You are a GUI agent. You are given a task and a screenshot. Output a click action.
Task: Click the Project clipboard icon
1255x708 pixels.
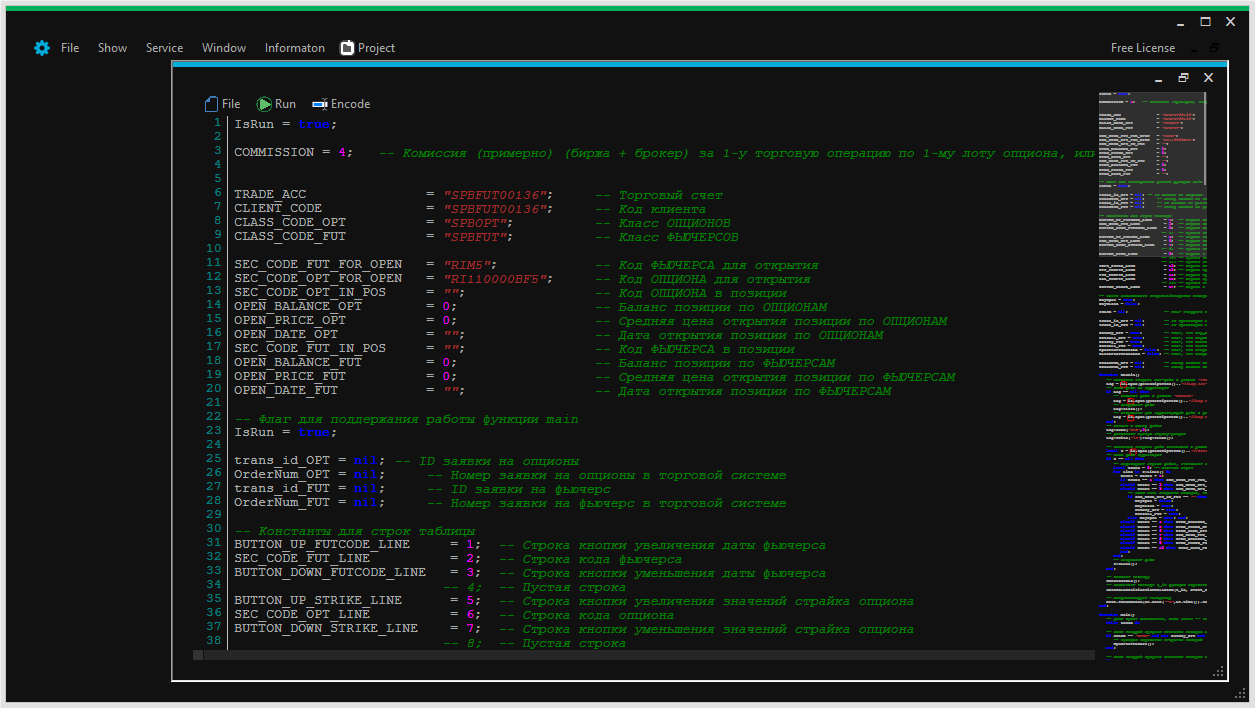pyautogui.click(x=347, y=48)
